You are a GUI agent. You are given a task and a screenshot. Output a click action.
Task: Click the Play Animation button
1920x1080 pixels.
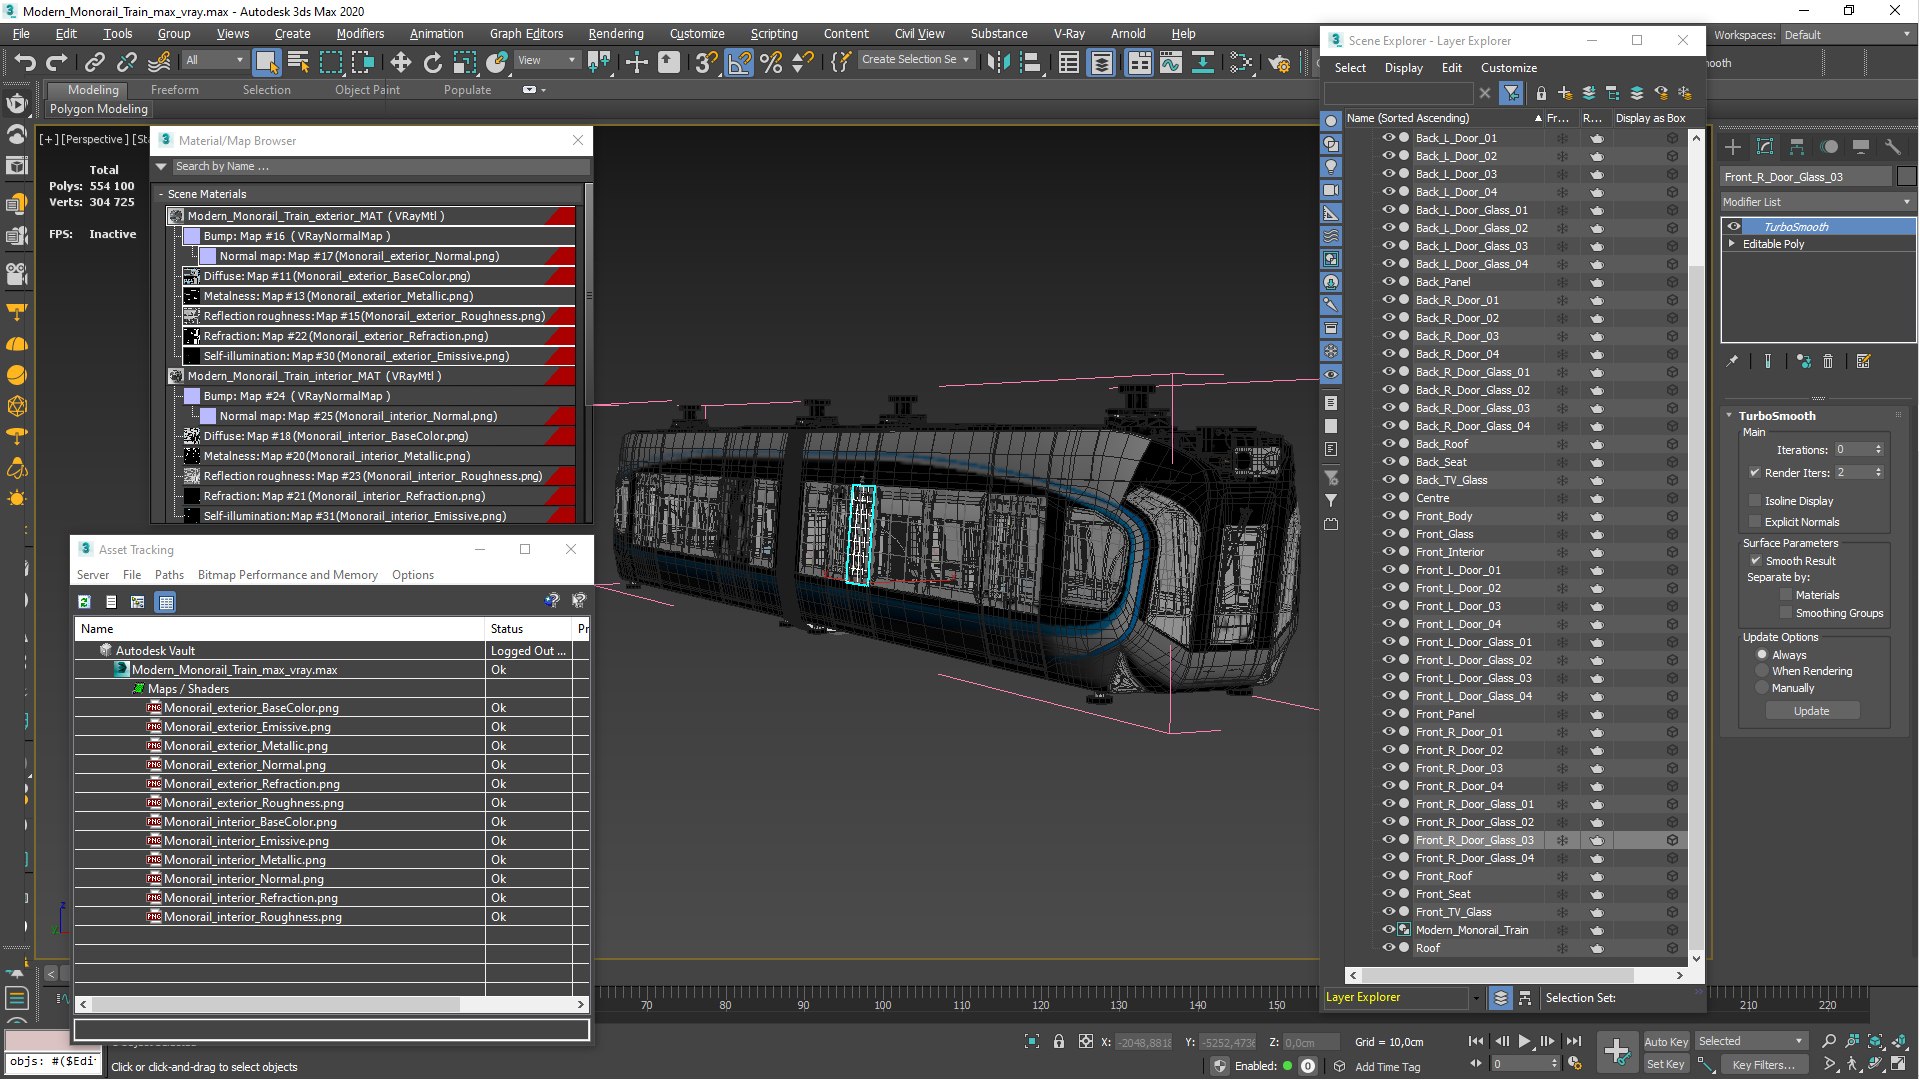click(x=1524, y=1041)
